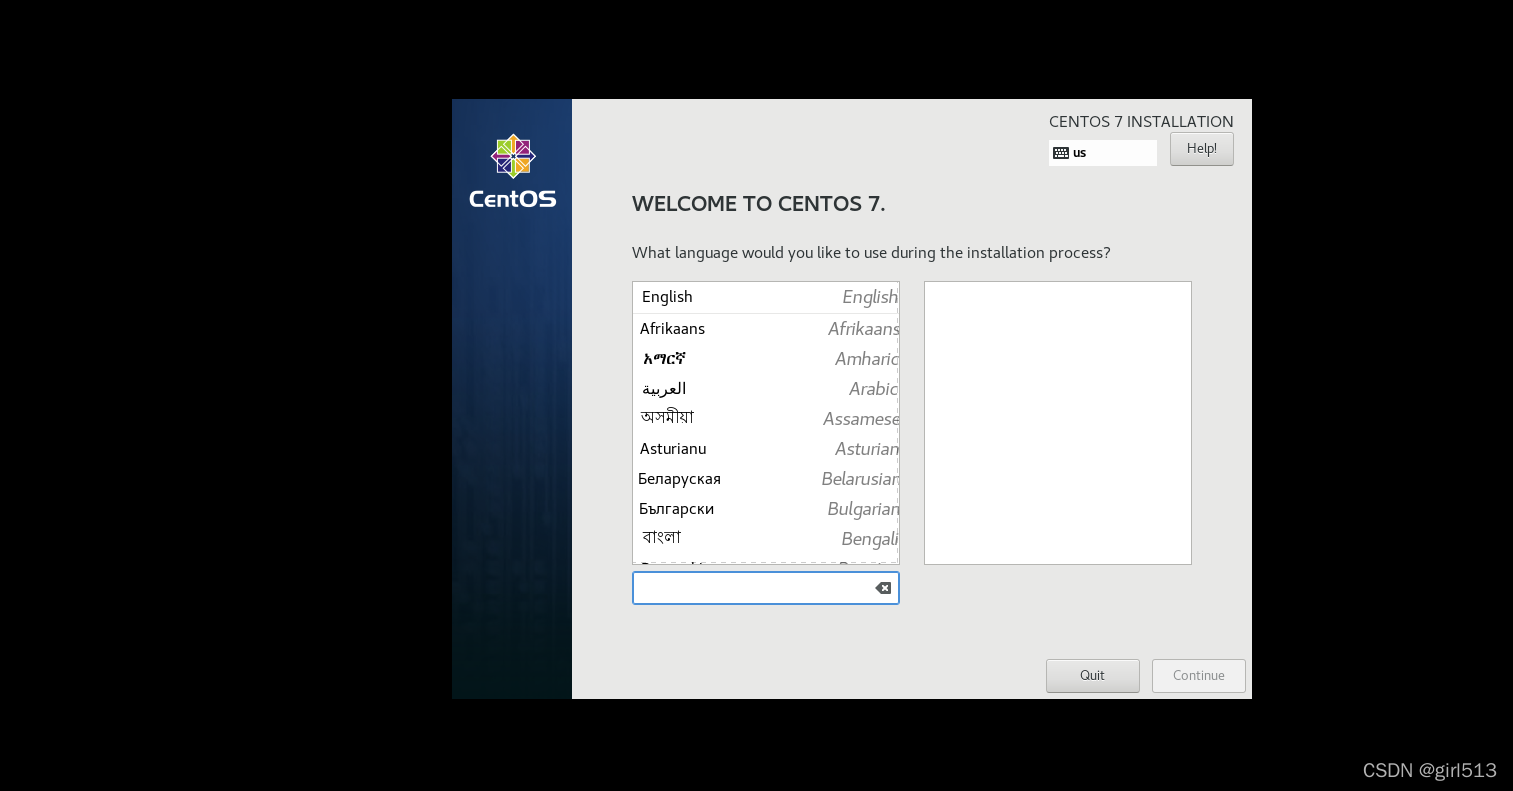Select the Belarusian language row
The height and width of the screenshot is (791, 1513).
[x=766, y=479]
